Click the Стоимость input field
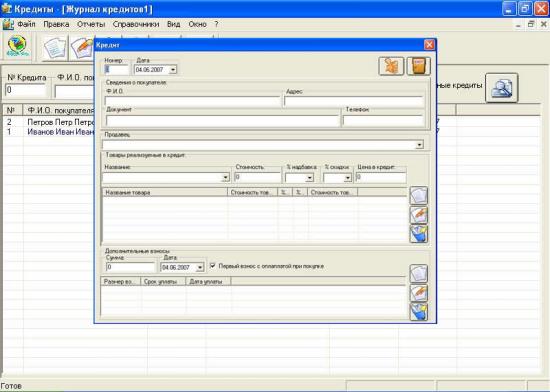The height and width of the screenshot is (392, 550). (258, 177)
